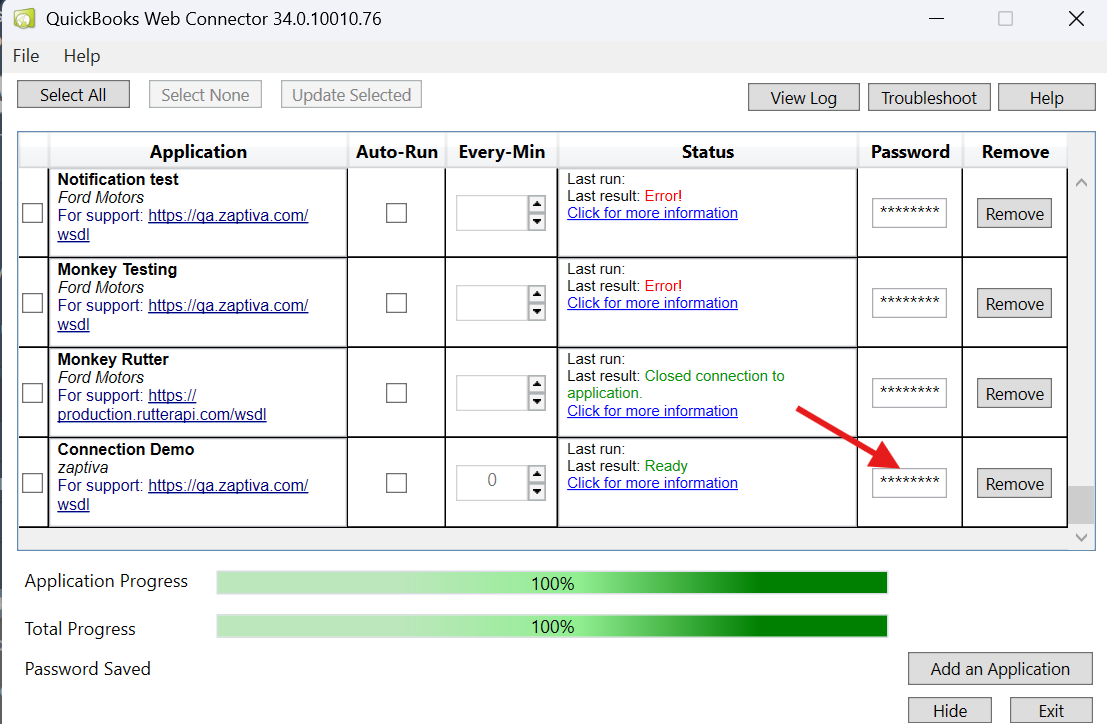Image resolution: width=1107 pixels, height=724 pixels.
Task: Open more information link for Monkey Rutter
Action: click(x=652, y=411)
